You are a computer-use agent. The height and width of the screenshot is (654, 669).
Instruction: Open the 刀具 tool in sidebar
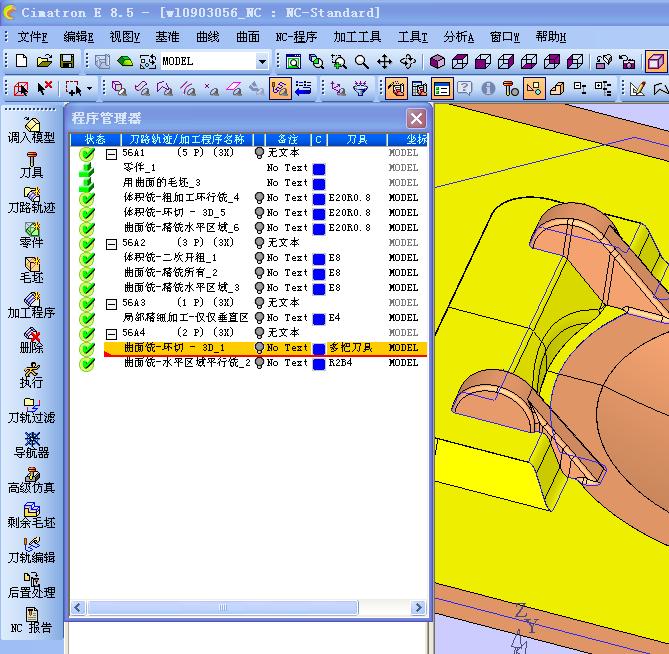[31, 166]
